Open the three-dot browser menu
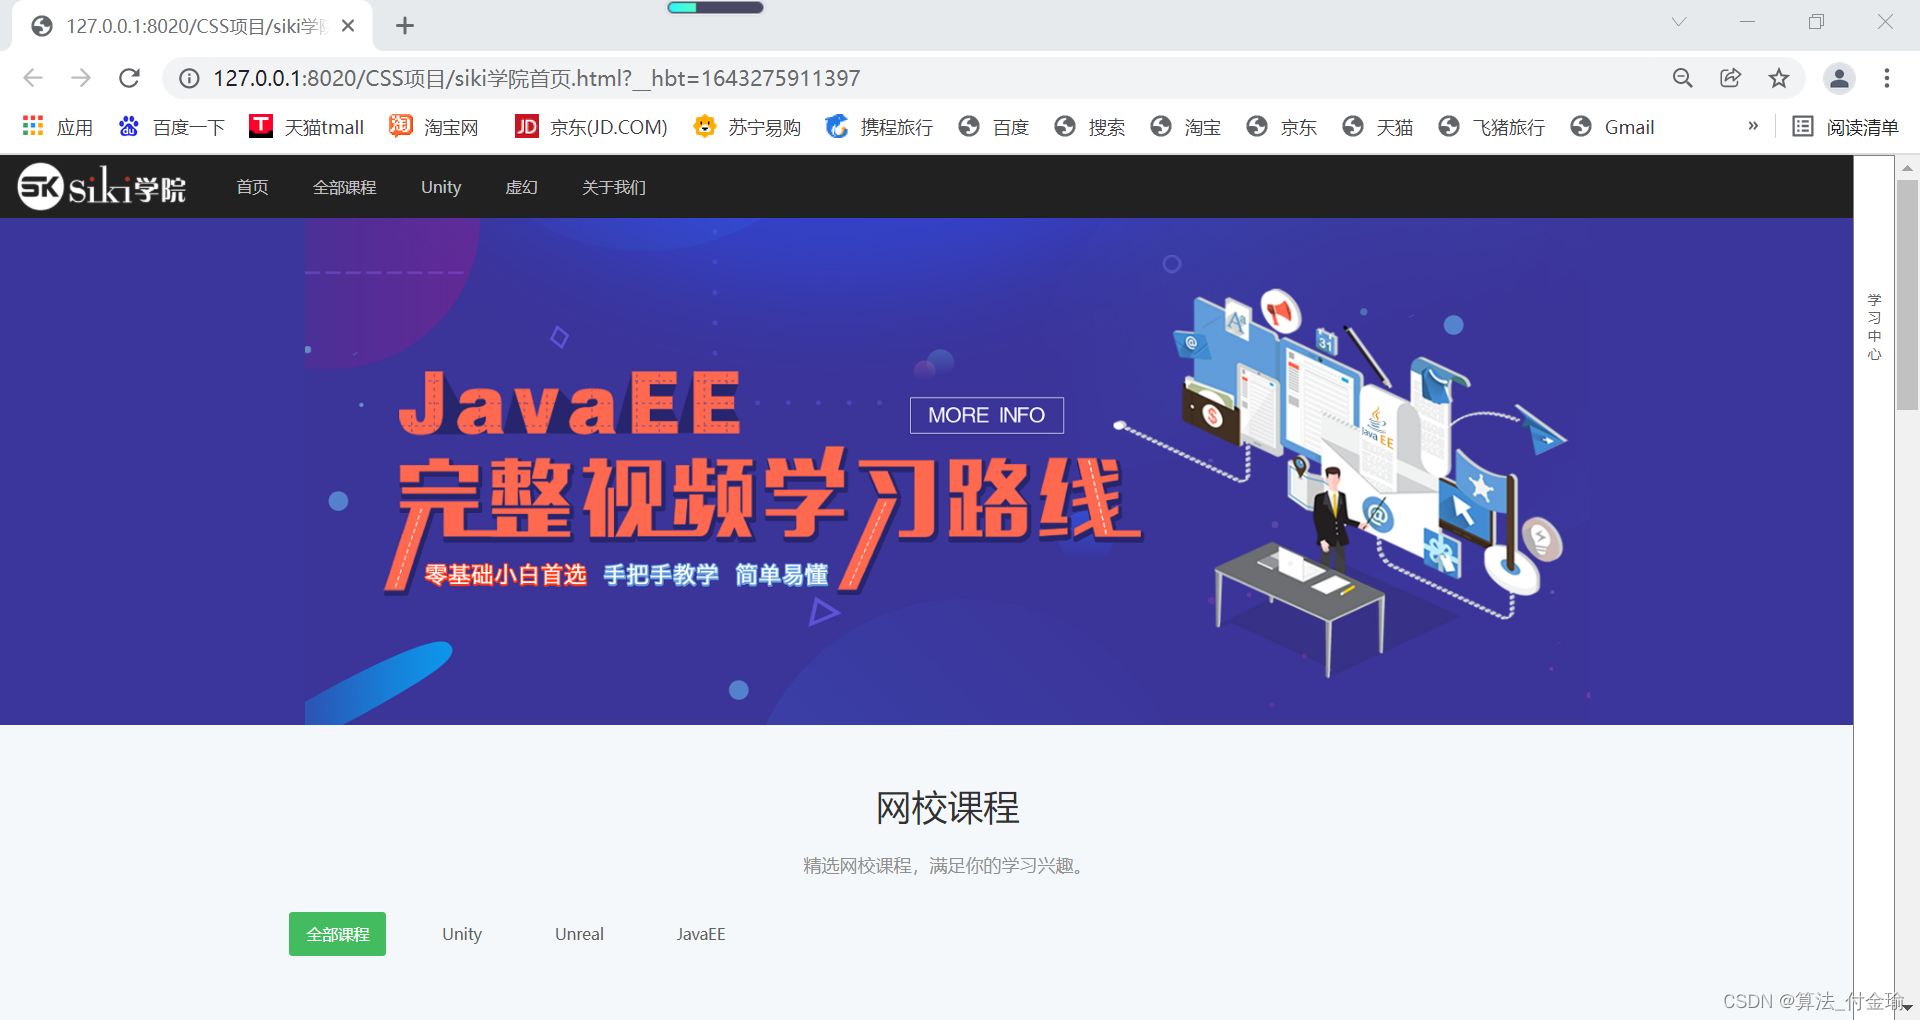The image size is (1920, 1020). 1887,78
